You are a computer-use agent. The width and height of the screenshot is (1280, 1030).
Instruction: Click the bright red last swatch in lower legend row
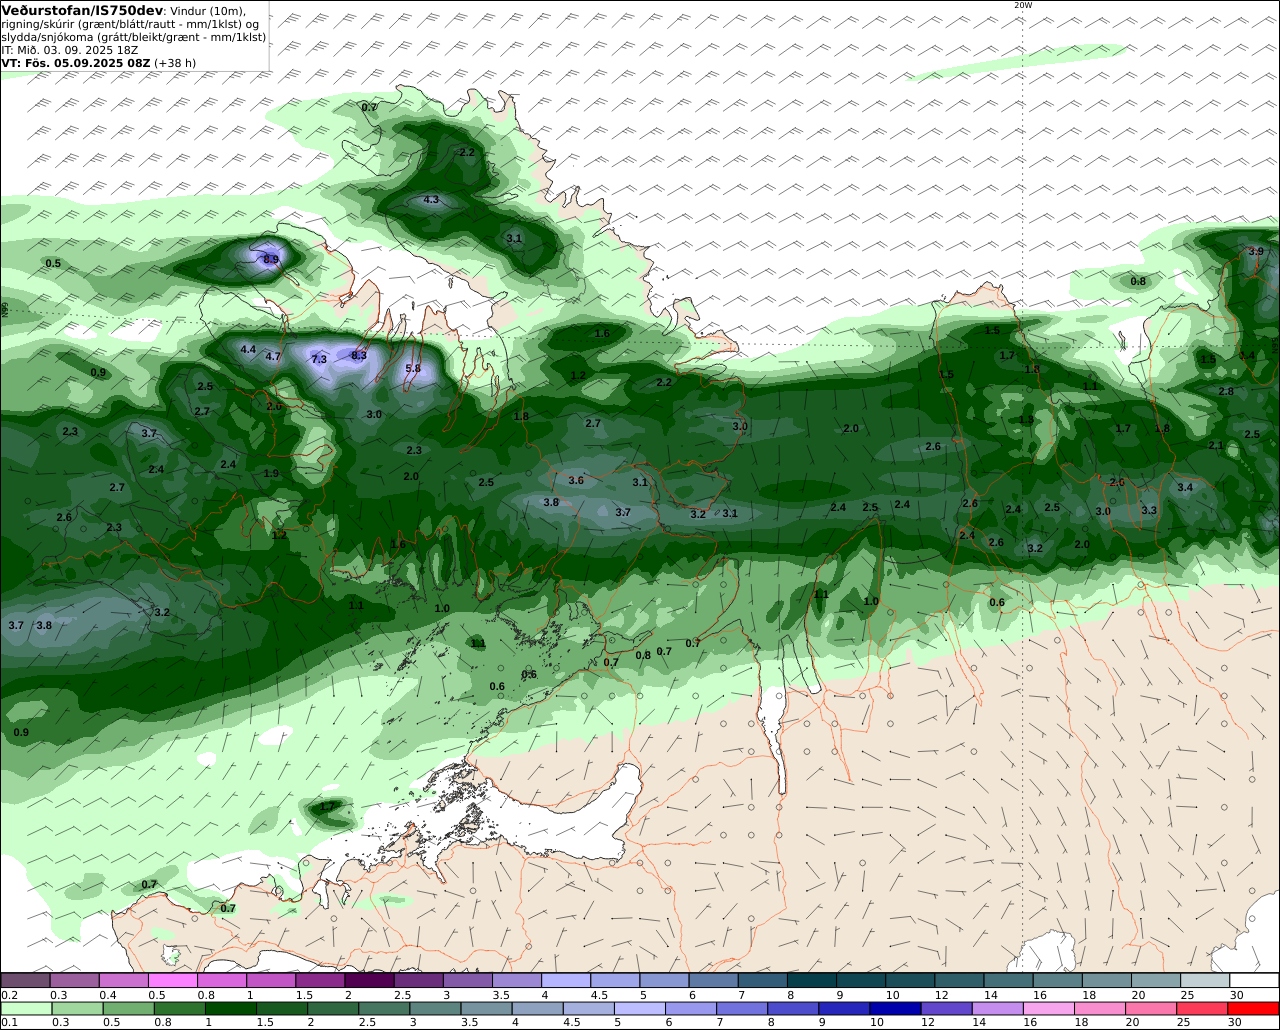[x=1254, y=1008]
